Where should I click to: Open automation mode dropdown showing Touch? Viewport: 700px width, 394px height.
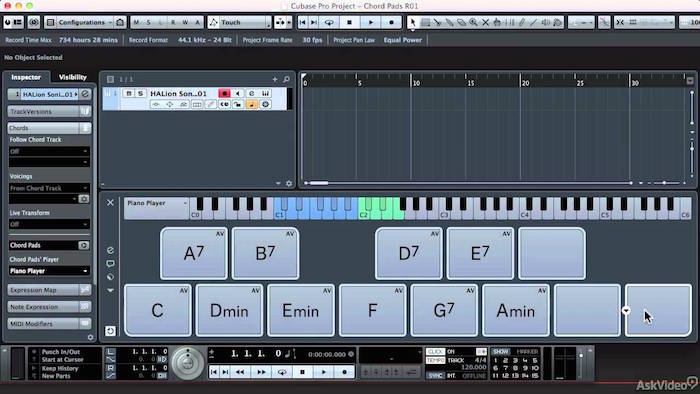pos(240,22)
